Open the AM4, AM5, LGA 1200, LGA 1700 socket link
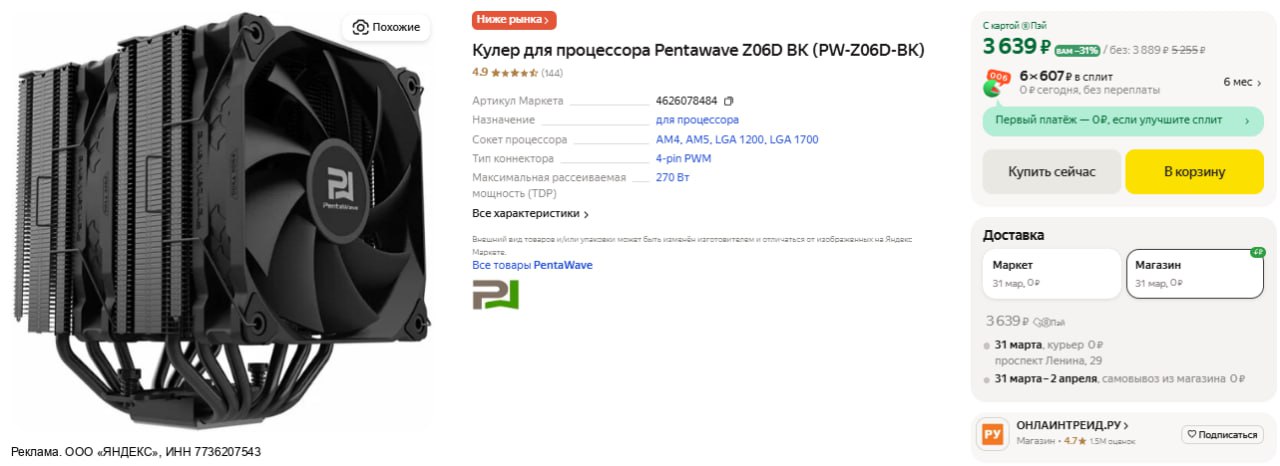The width and height of the screenshot is (1280, 466). [737, 140]
